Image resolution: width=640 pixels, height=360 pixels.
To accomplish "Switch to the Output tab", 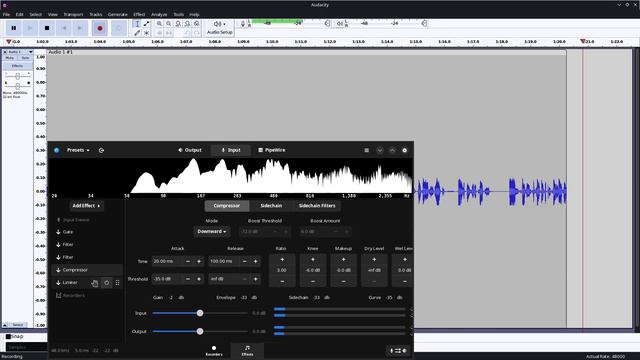I will click(190, 150).
